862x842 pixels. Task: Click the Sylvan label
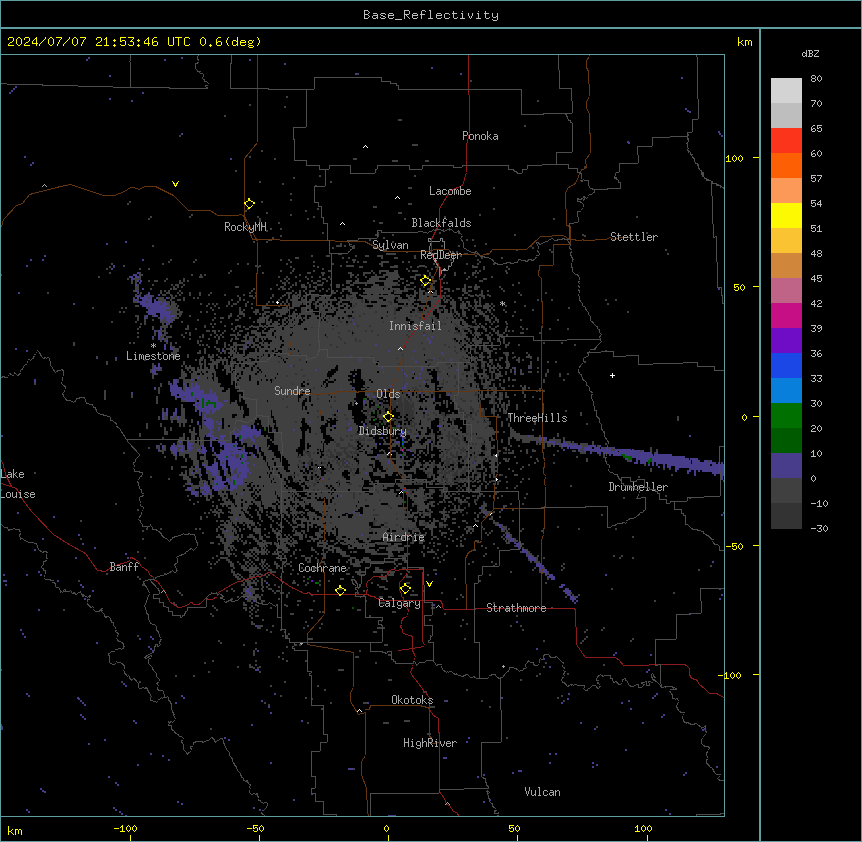pyautogui.click(x=390, y=245)
